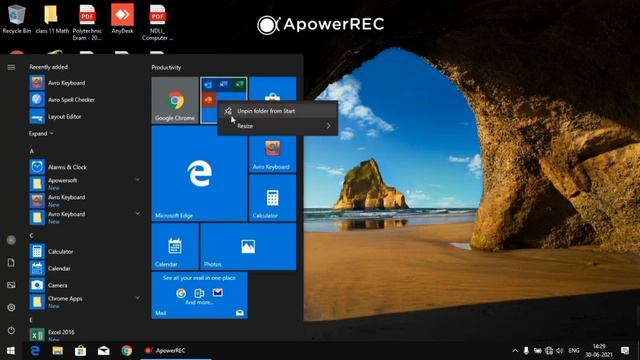Viewport: 640px width, 360px height.
Task: Open the volume control in tray
Action: [560, 351]
